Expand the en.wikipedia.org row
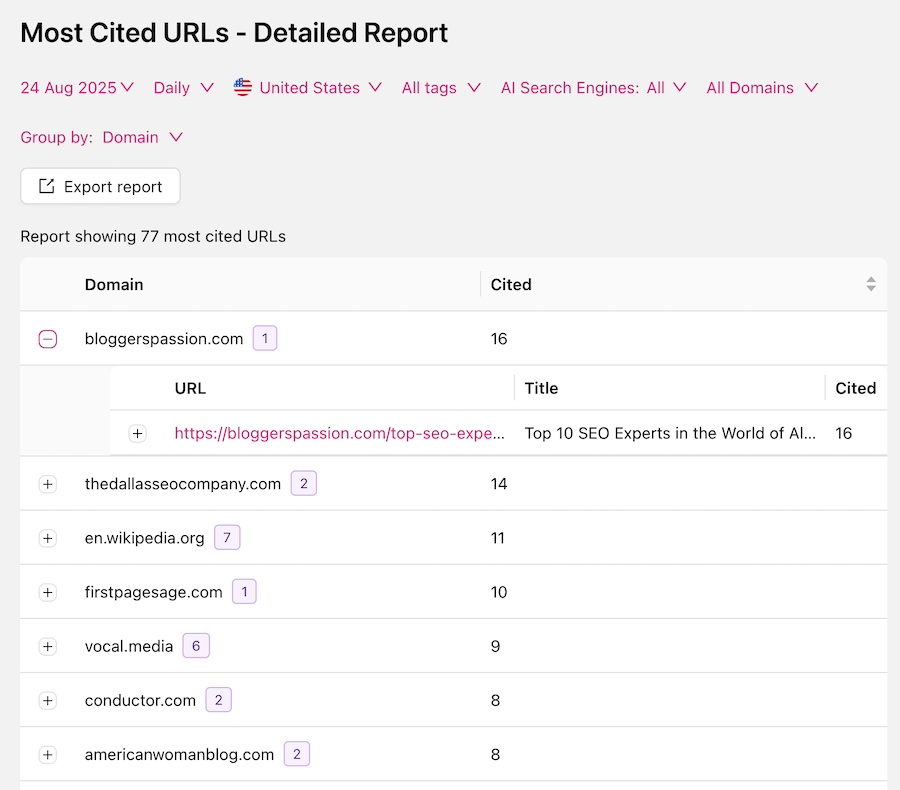 (48, 538)
